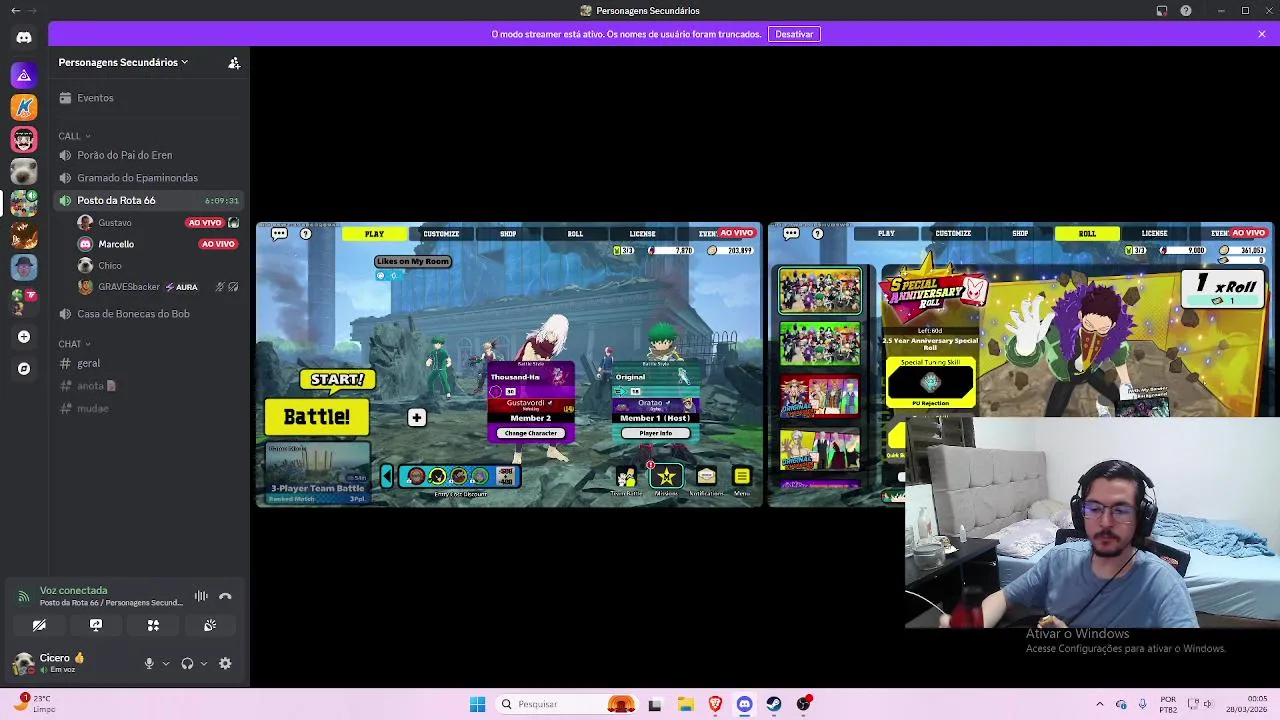Click Change Character button for Member 2

coord(531,433)
